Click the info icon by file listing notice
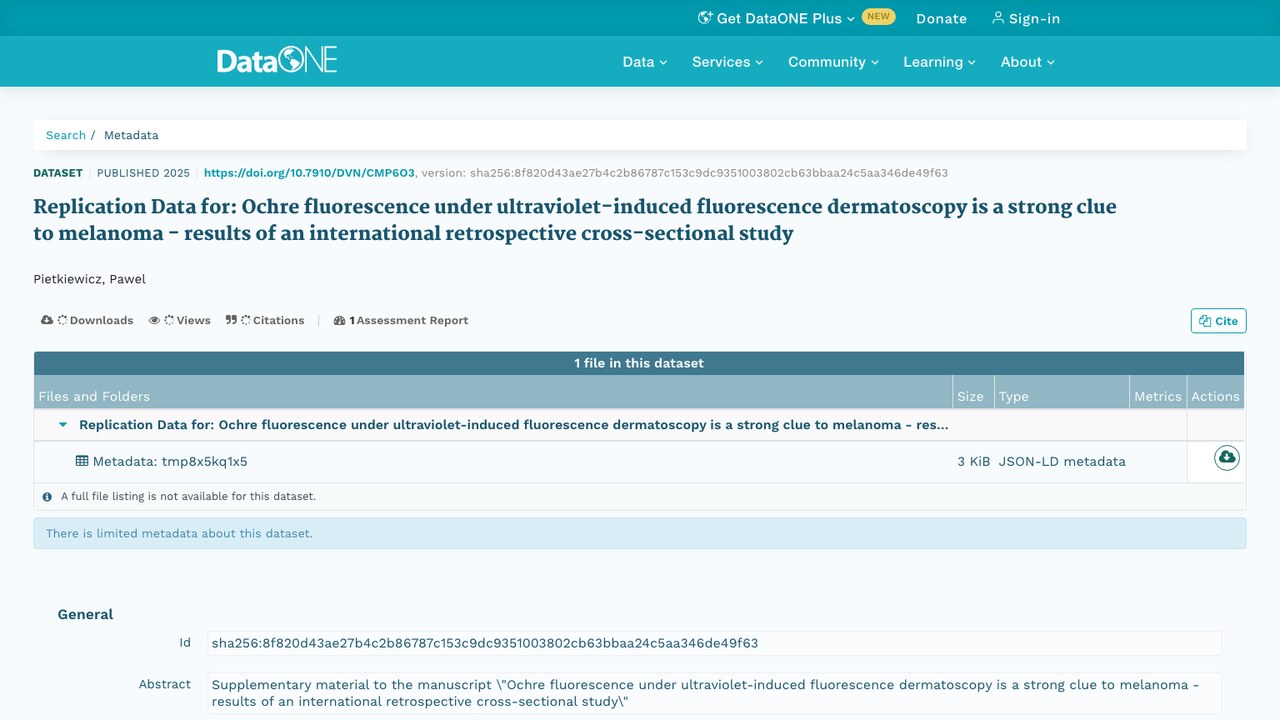 pyautogui.click(x=47, y=496)
